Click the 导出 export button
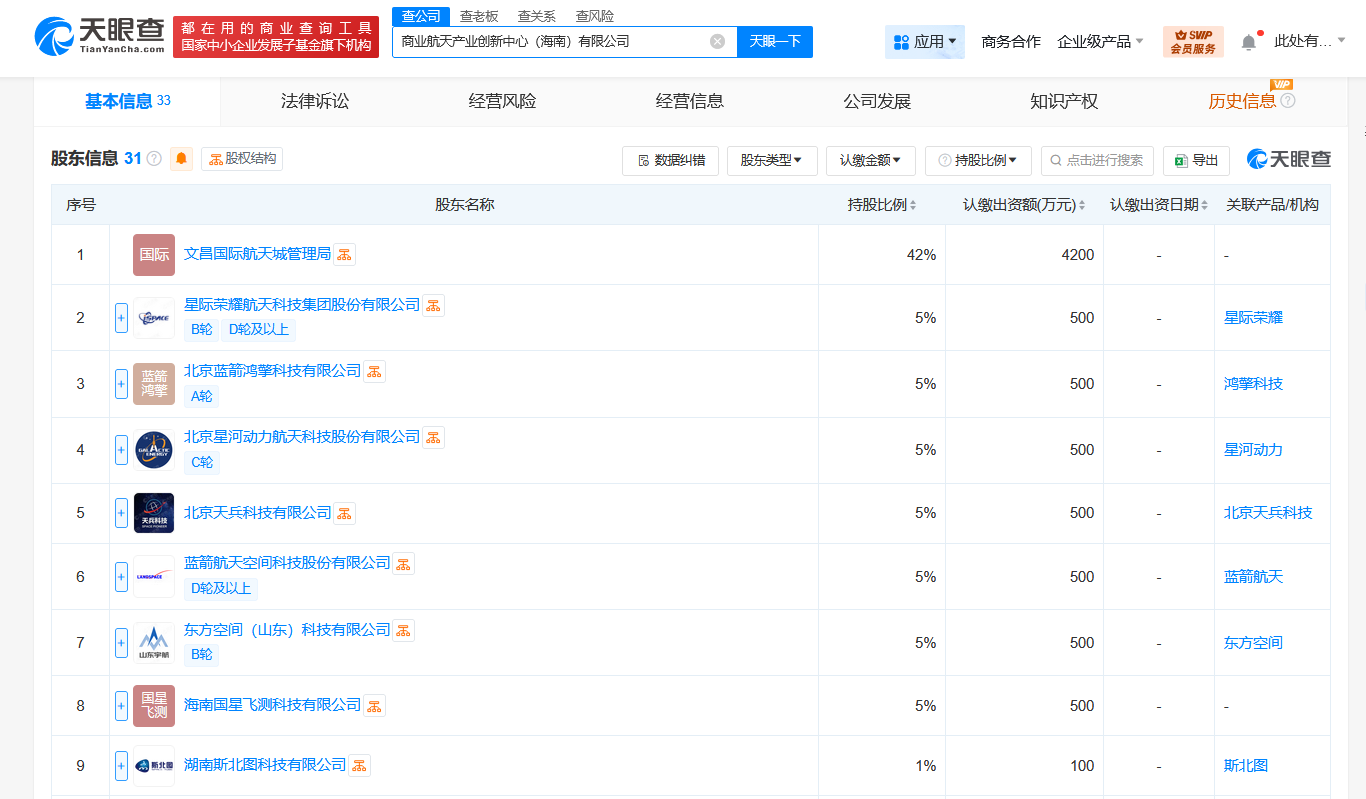 (x=1196, y=160)
